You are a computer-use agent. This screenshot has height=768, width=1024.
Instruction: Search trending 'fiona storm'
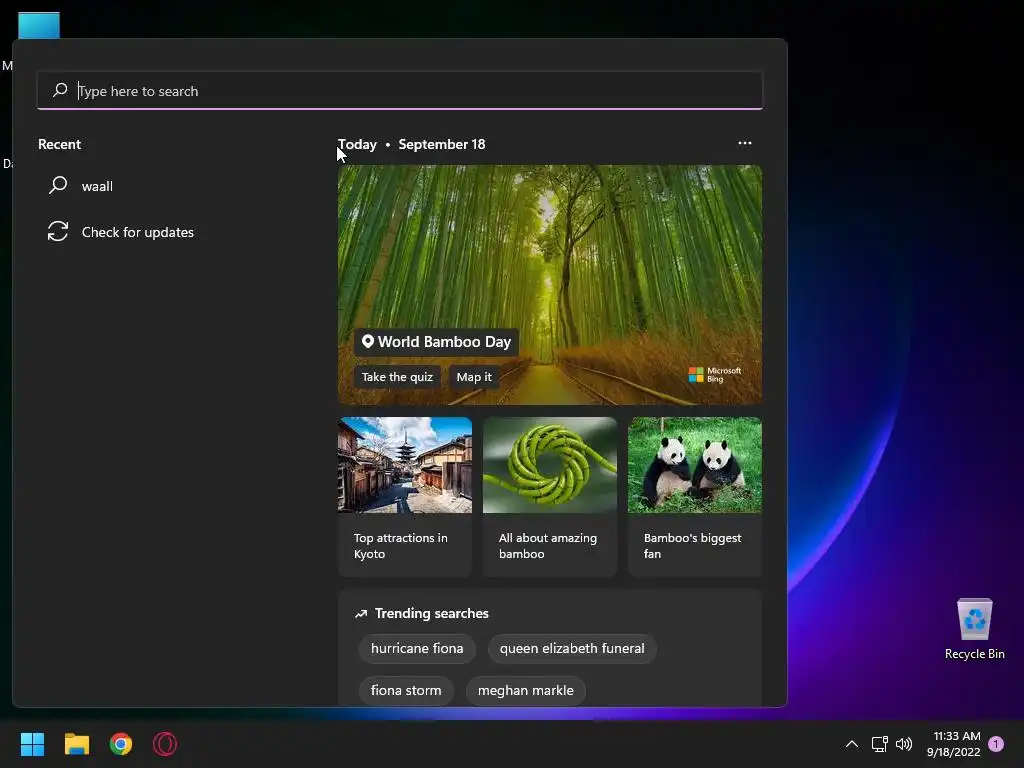tap(406, 690)
